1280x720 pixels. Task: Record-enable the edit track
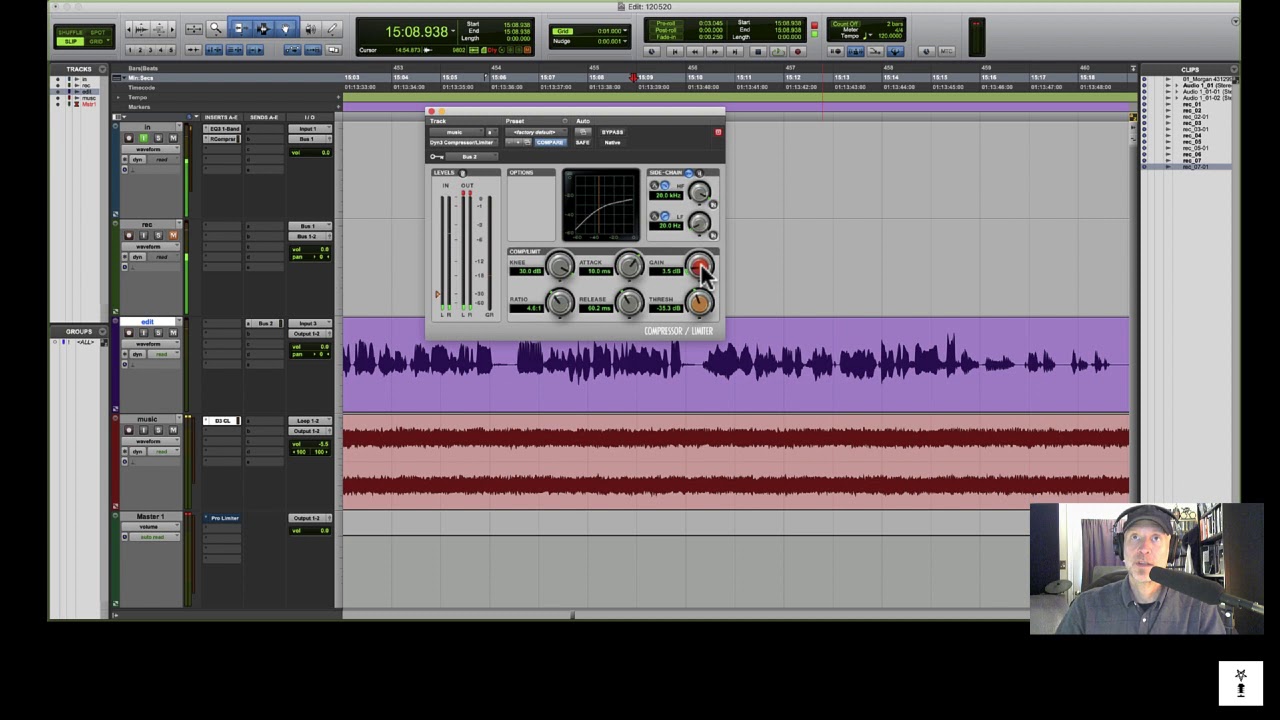(128, 333)
